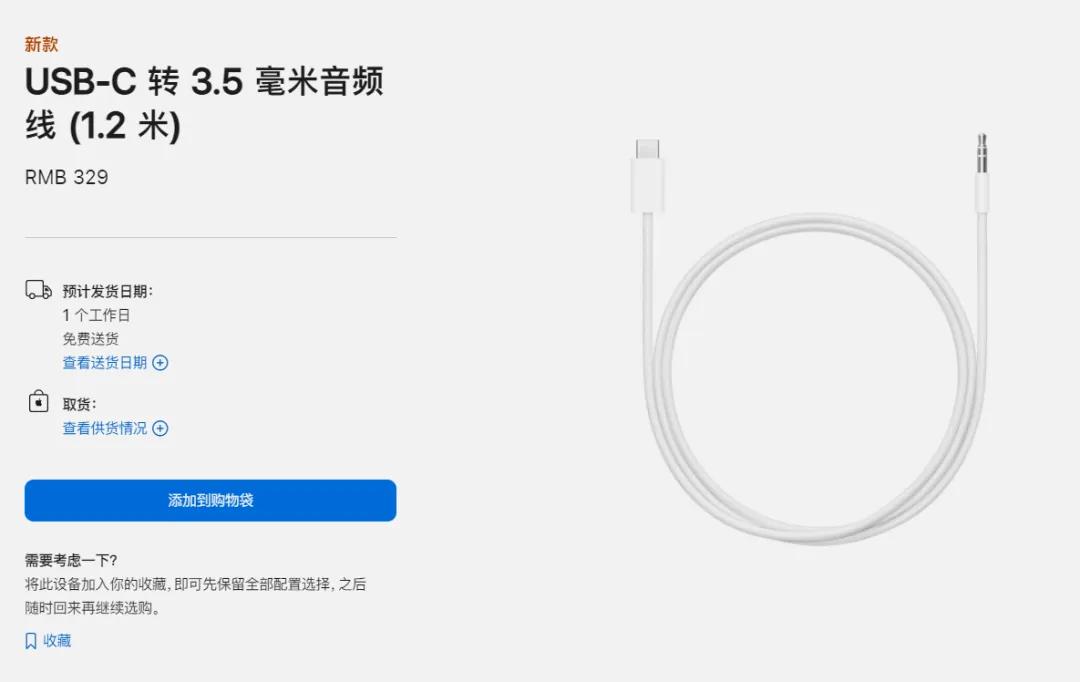This screenshot has width=1080, height=682.
Task: Open the 查看送货日期 link
Action: coord(105,363)
